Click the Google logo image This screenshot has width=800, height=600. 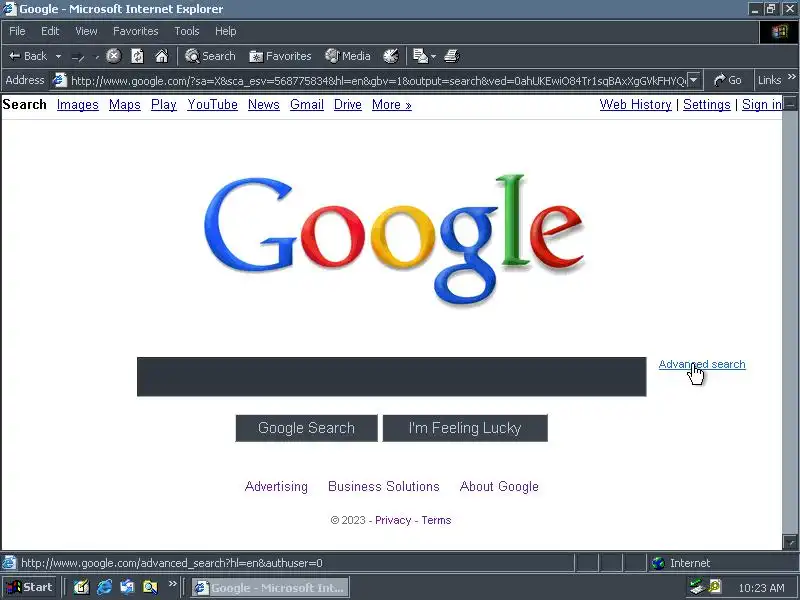(x=394, y=240)
